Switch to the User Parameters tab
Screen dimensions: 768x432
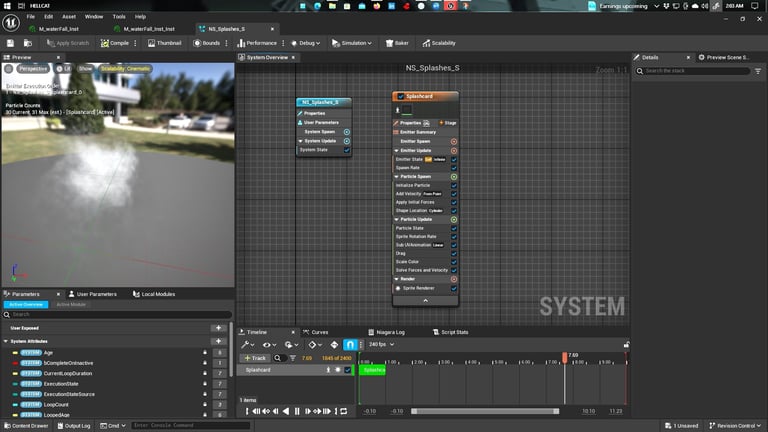click(93, 294)
